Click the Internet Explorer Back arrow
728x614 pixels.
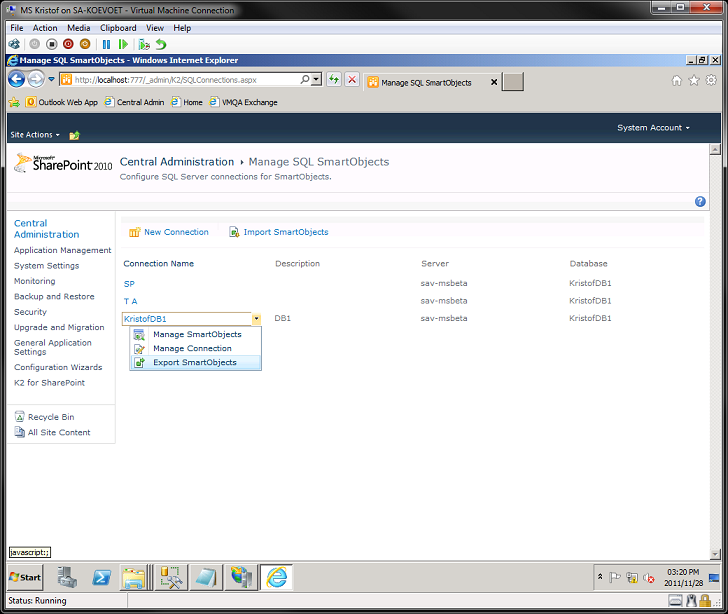17,79
